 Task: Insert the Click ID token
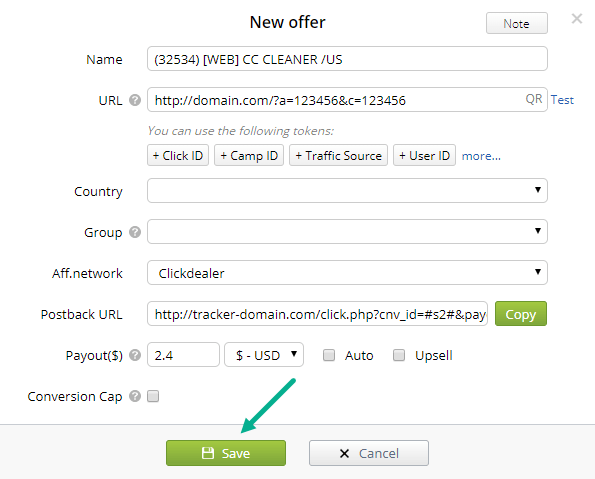click(178, 155)
